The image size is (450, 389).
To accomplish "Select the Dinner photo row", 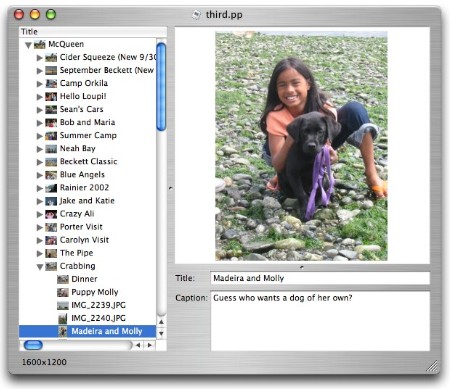I will click(x=88, y=279).
